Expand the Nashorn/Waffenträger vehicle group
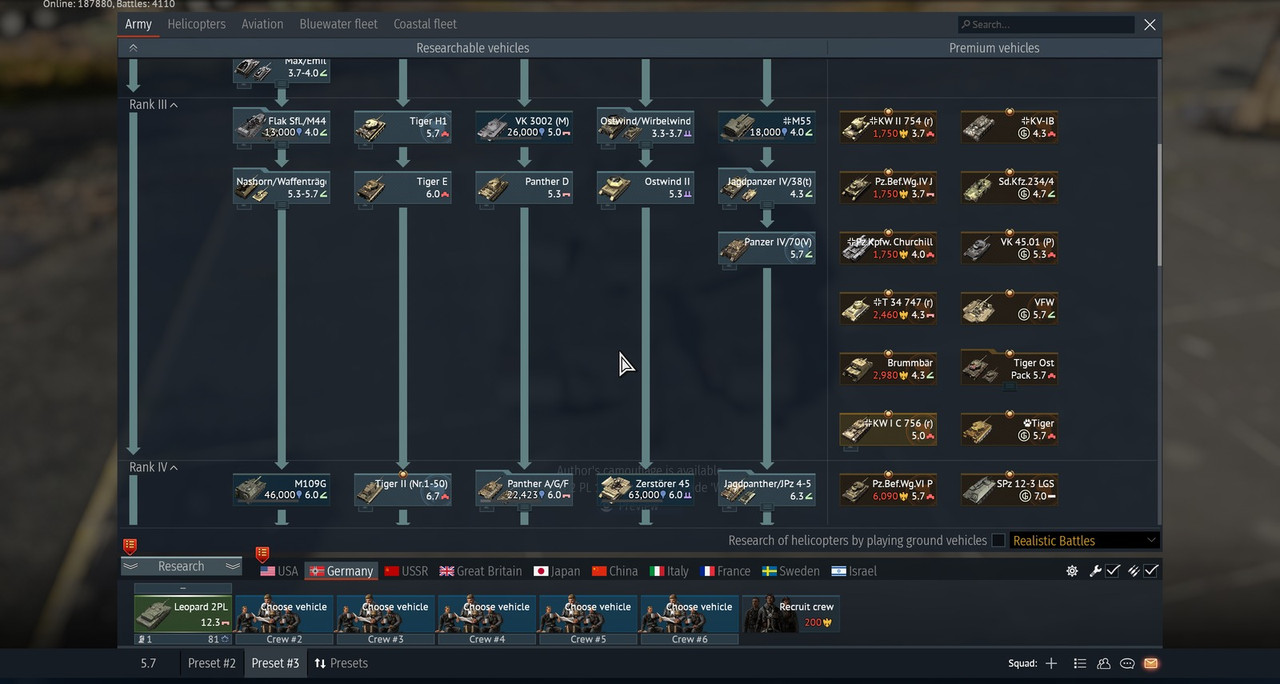Screen dimensions: 1280x684 tap(282, 187)
